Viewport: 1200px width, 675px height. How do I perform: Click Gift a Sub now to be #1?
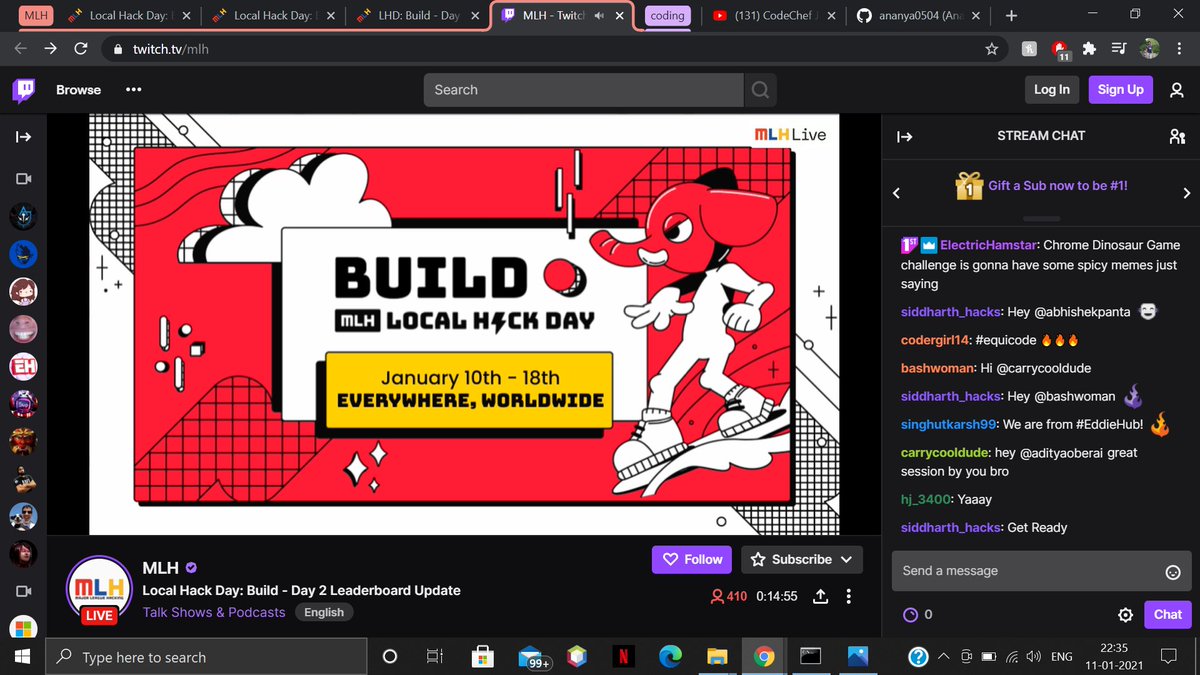point(1058,186)
